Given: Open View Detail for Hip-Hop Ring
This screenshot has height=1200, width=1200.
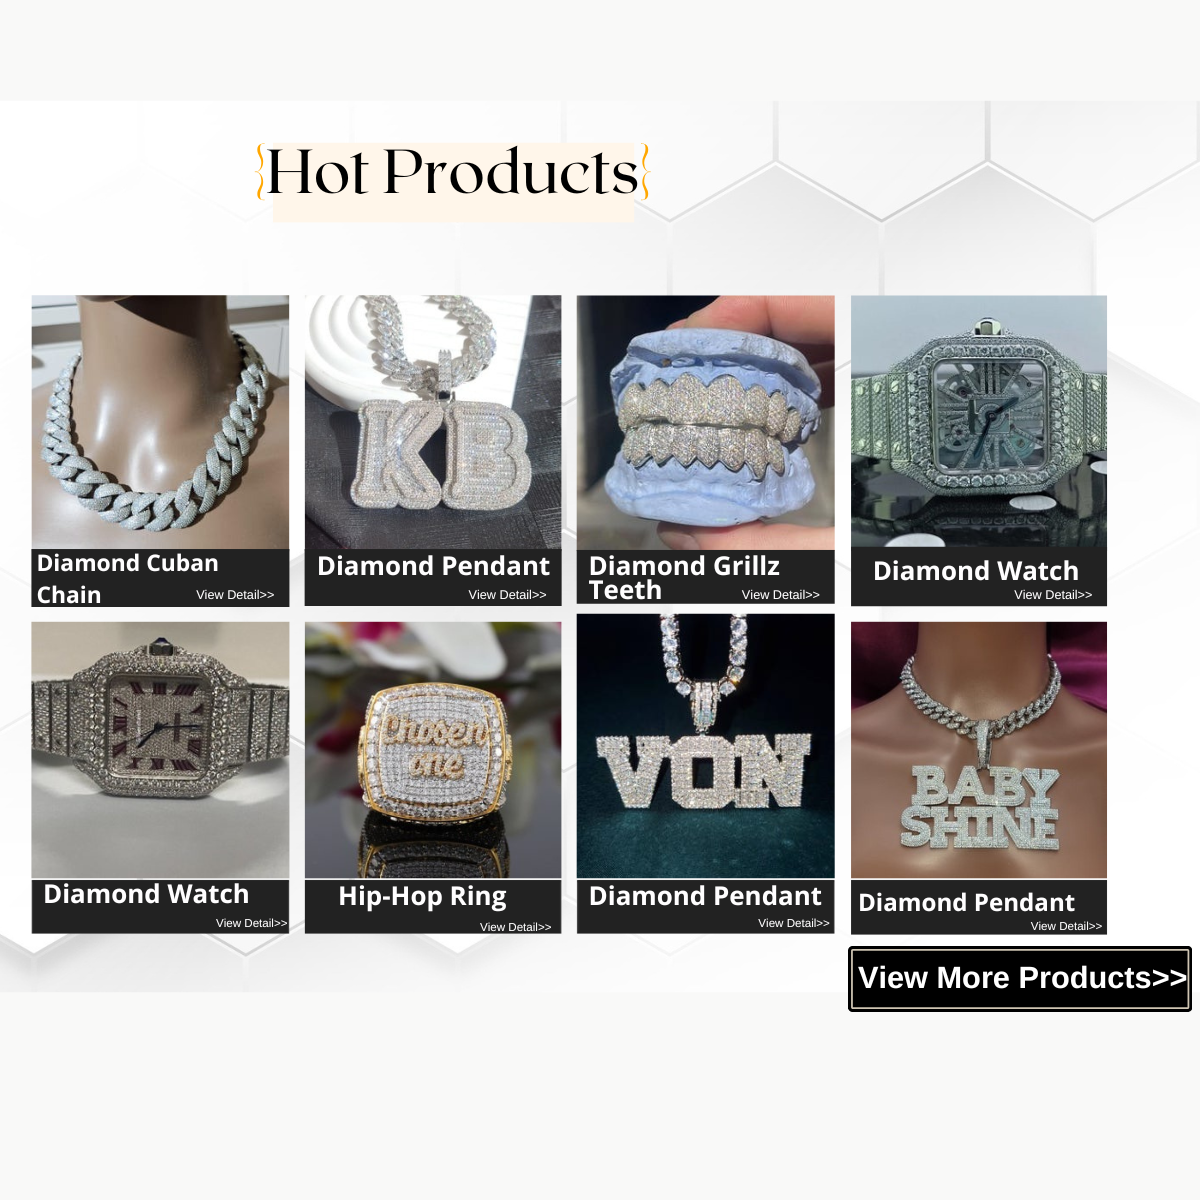Looking at the screenshot, I should pyautogui.click(x=515, y=927).
